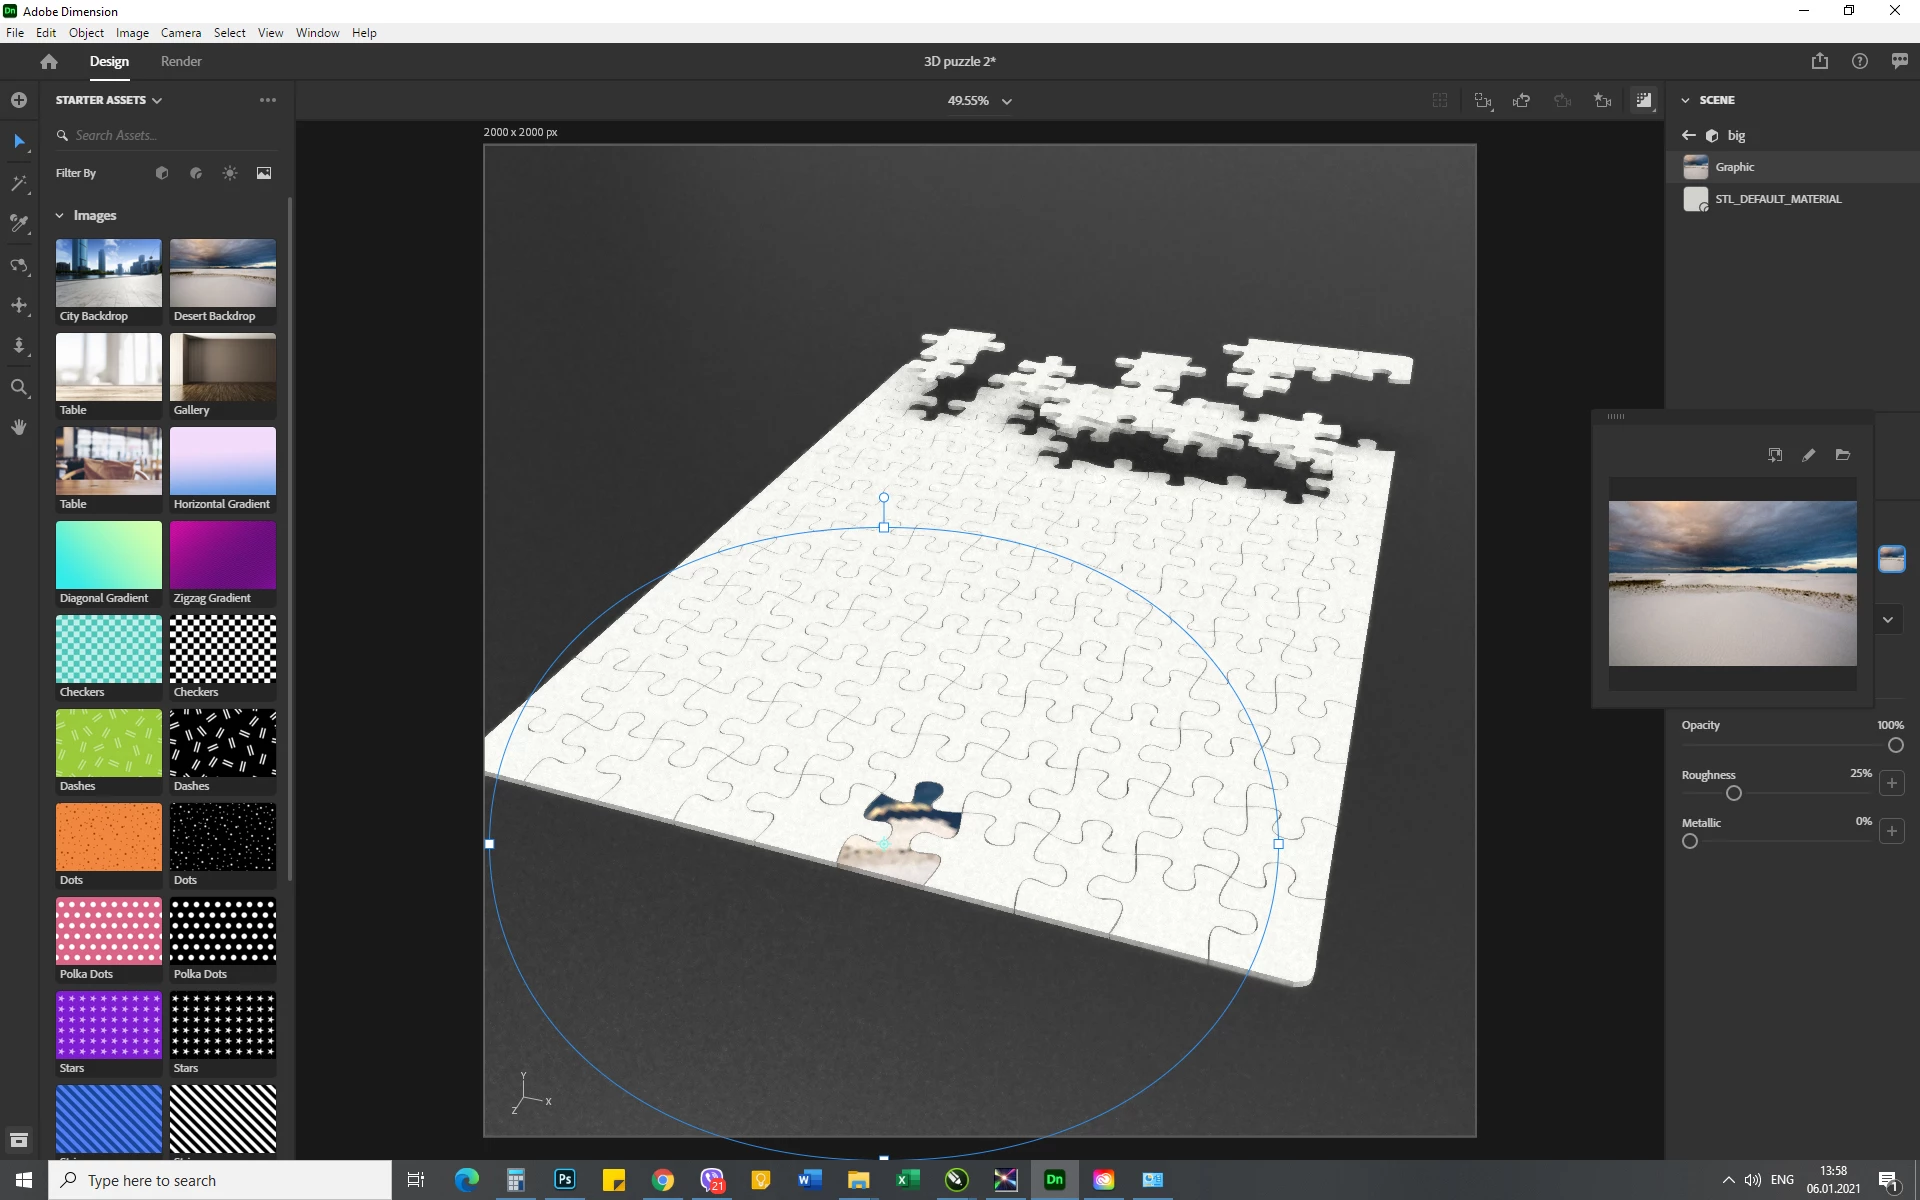Pick the Sampler eyedropper tool
Screen dimensions: 1920x1200
click(x=19, y=224)
